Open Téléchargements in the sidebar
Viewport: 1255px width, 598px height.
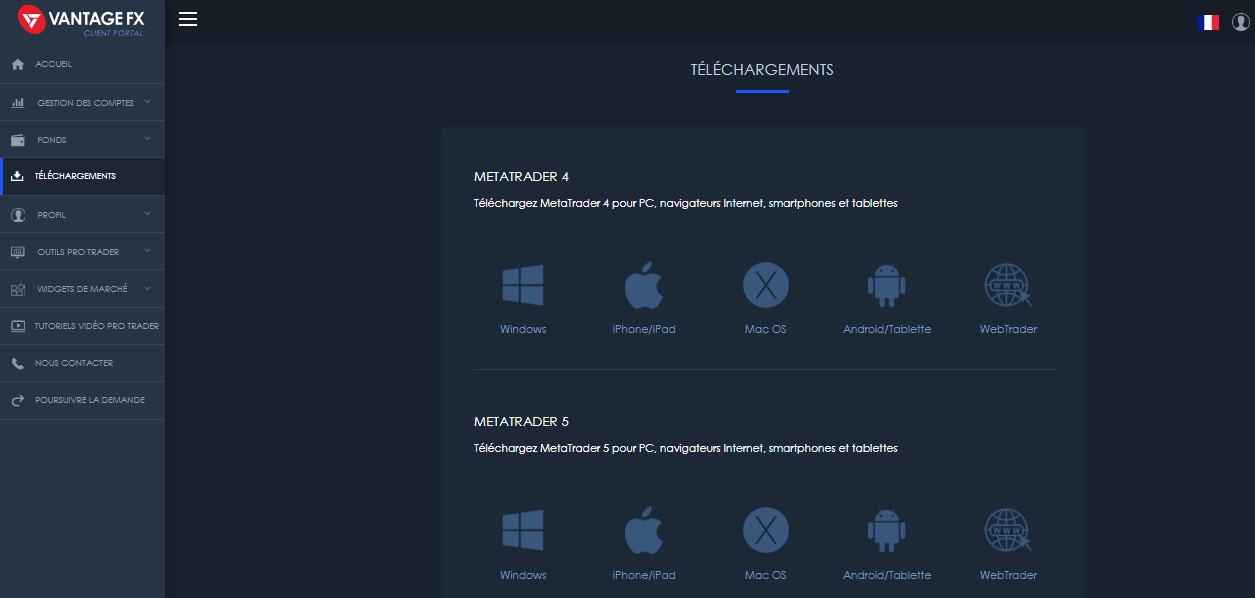[x=82, y=176]
